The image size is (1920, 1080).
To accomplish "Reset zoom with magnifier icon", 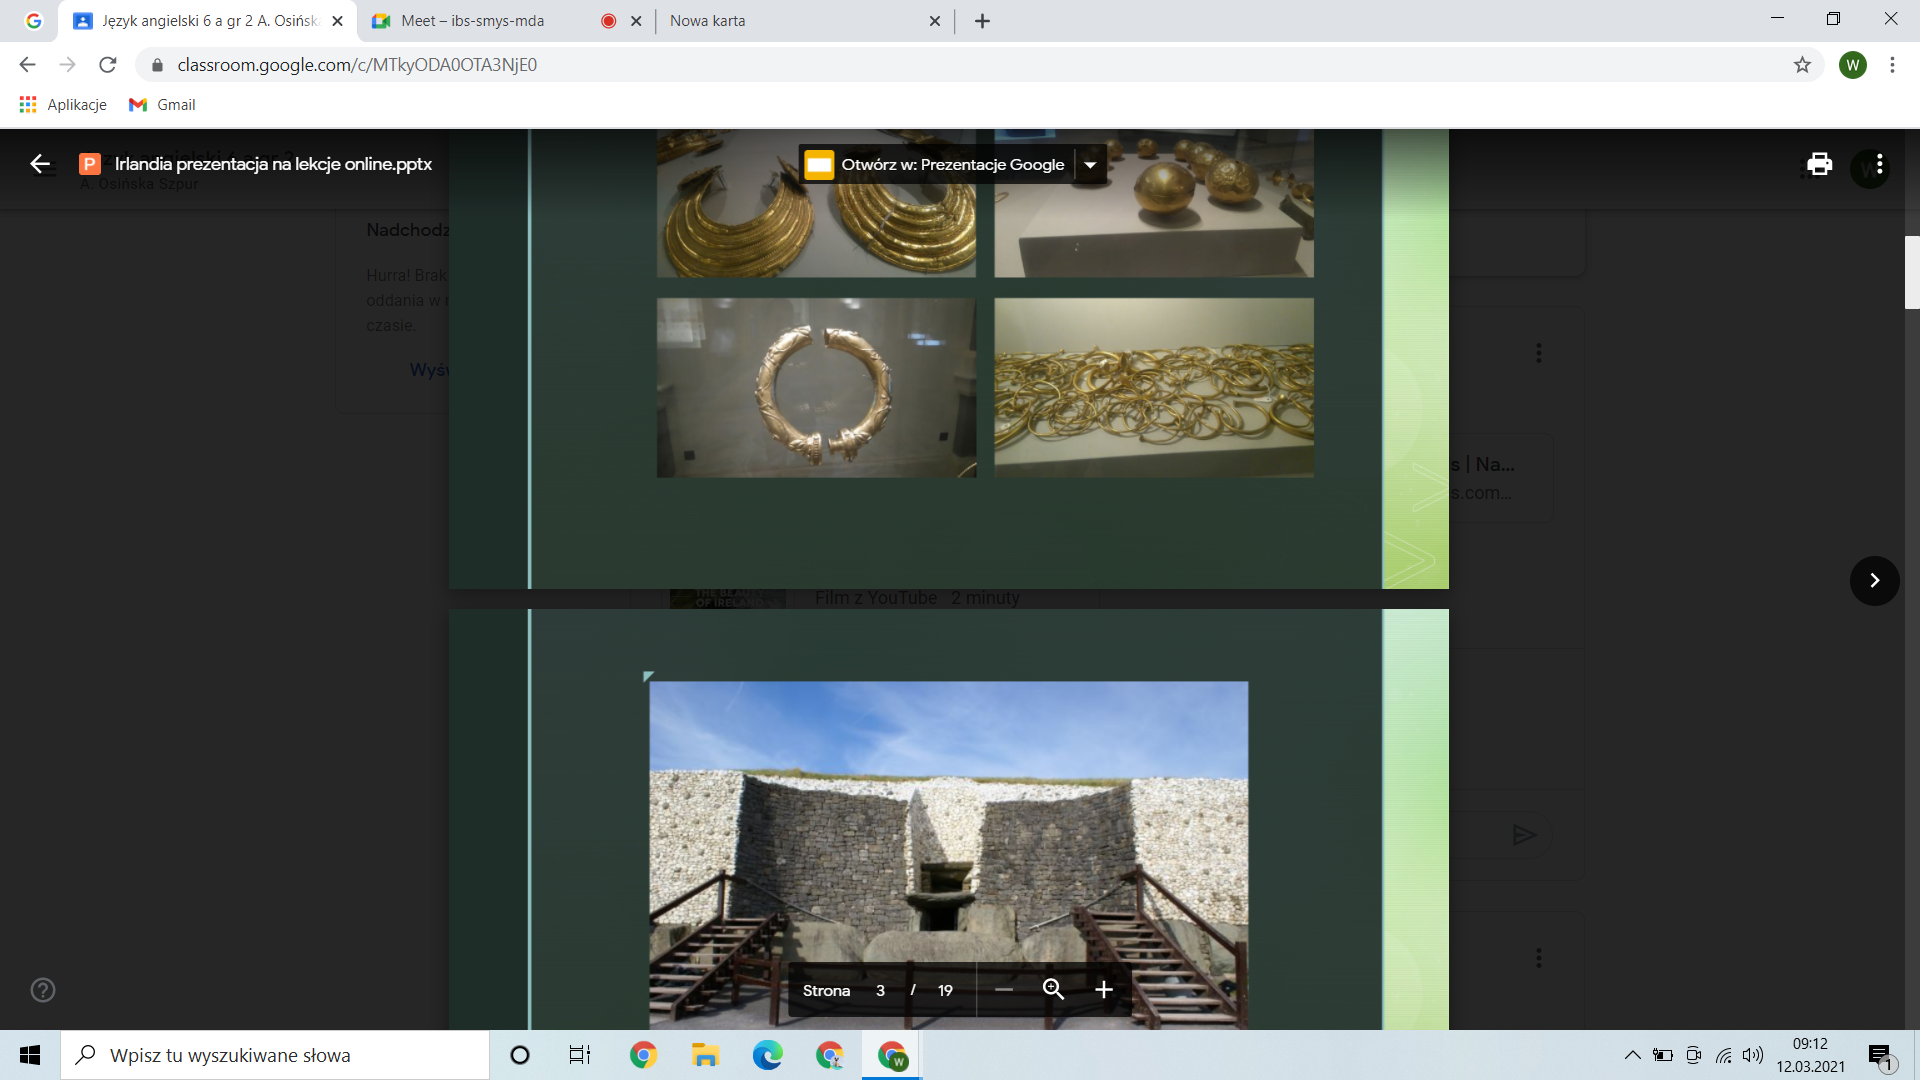I will (1053, 990).
